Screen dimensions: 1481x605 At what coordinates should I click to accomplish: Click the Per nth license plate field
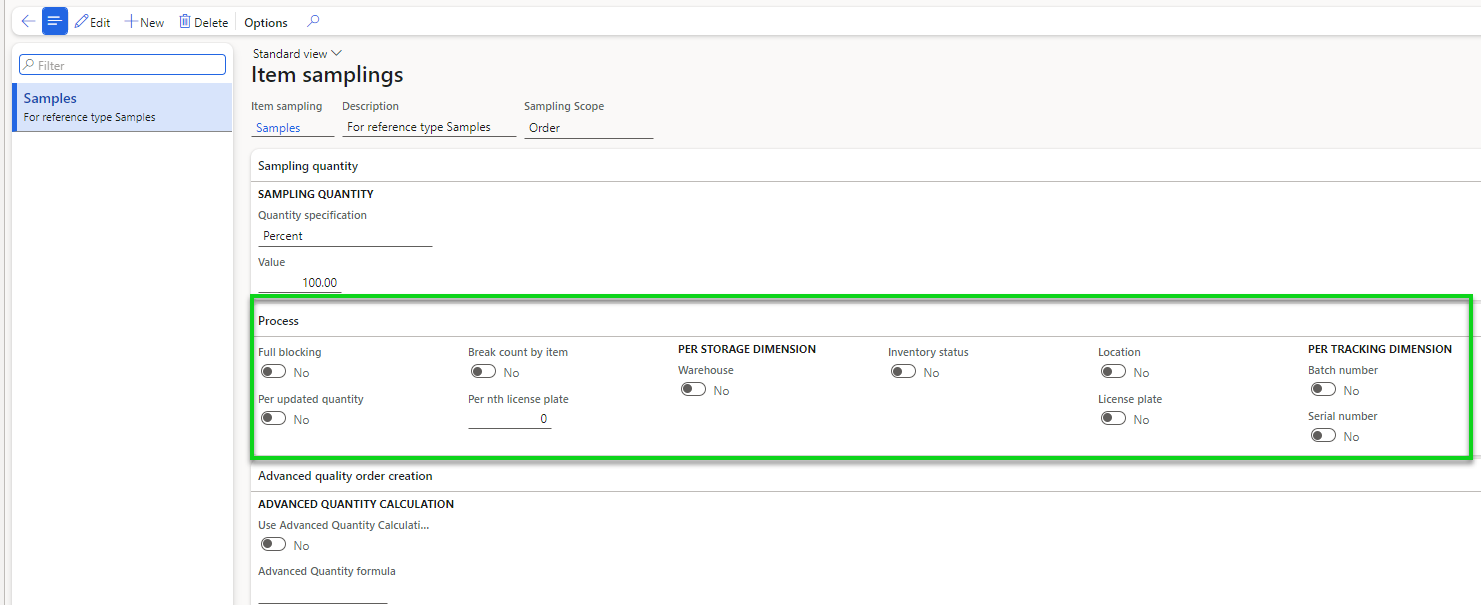pos(509,419)
